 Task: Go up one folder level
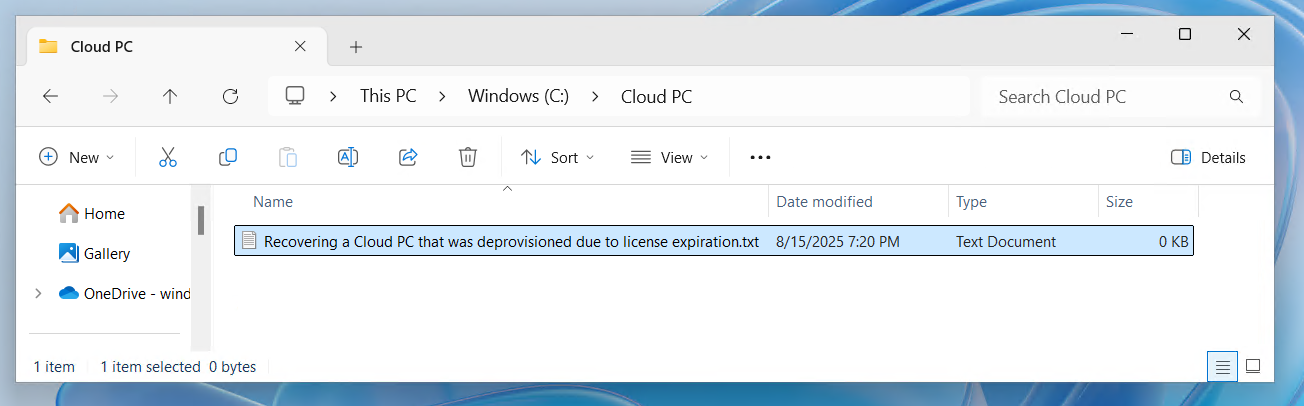[170, 97]
